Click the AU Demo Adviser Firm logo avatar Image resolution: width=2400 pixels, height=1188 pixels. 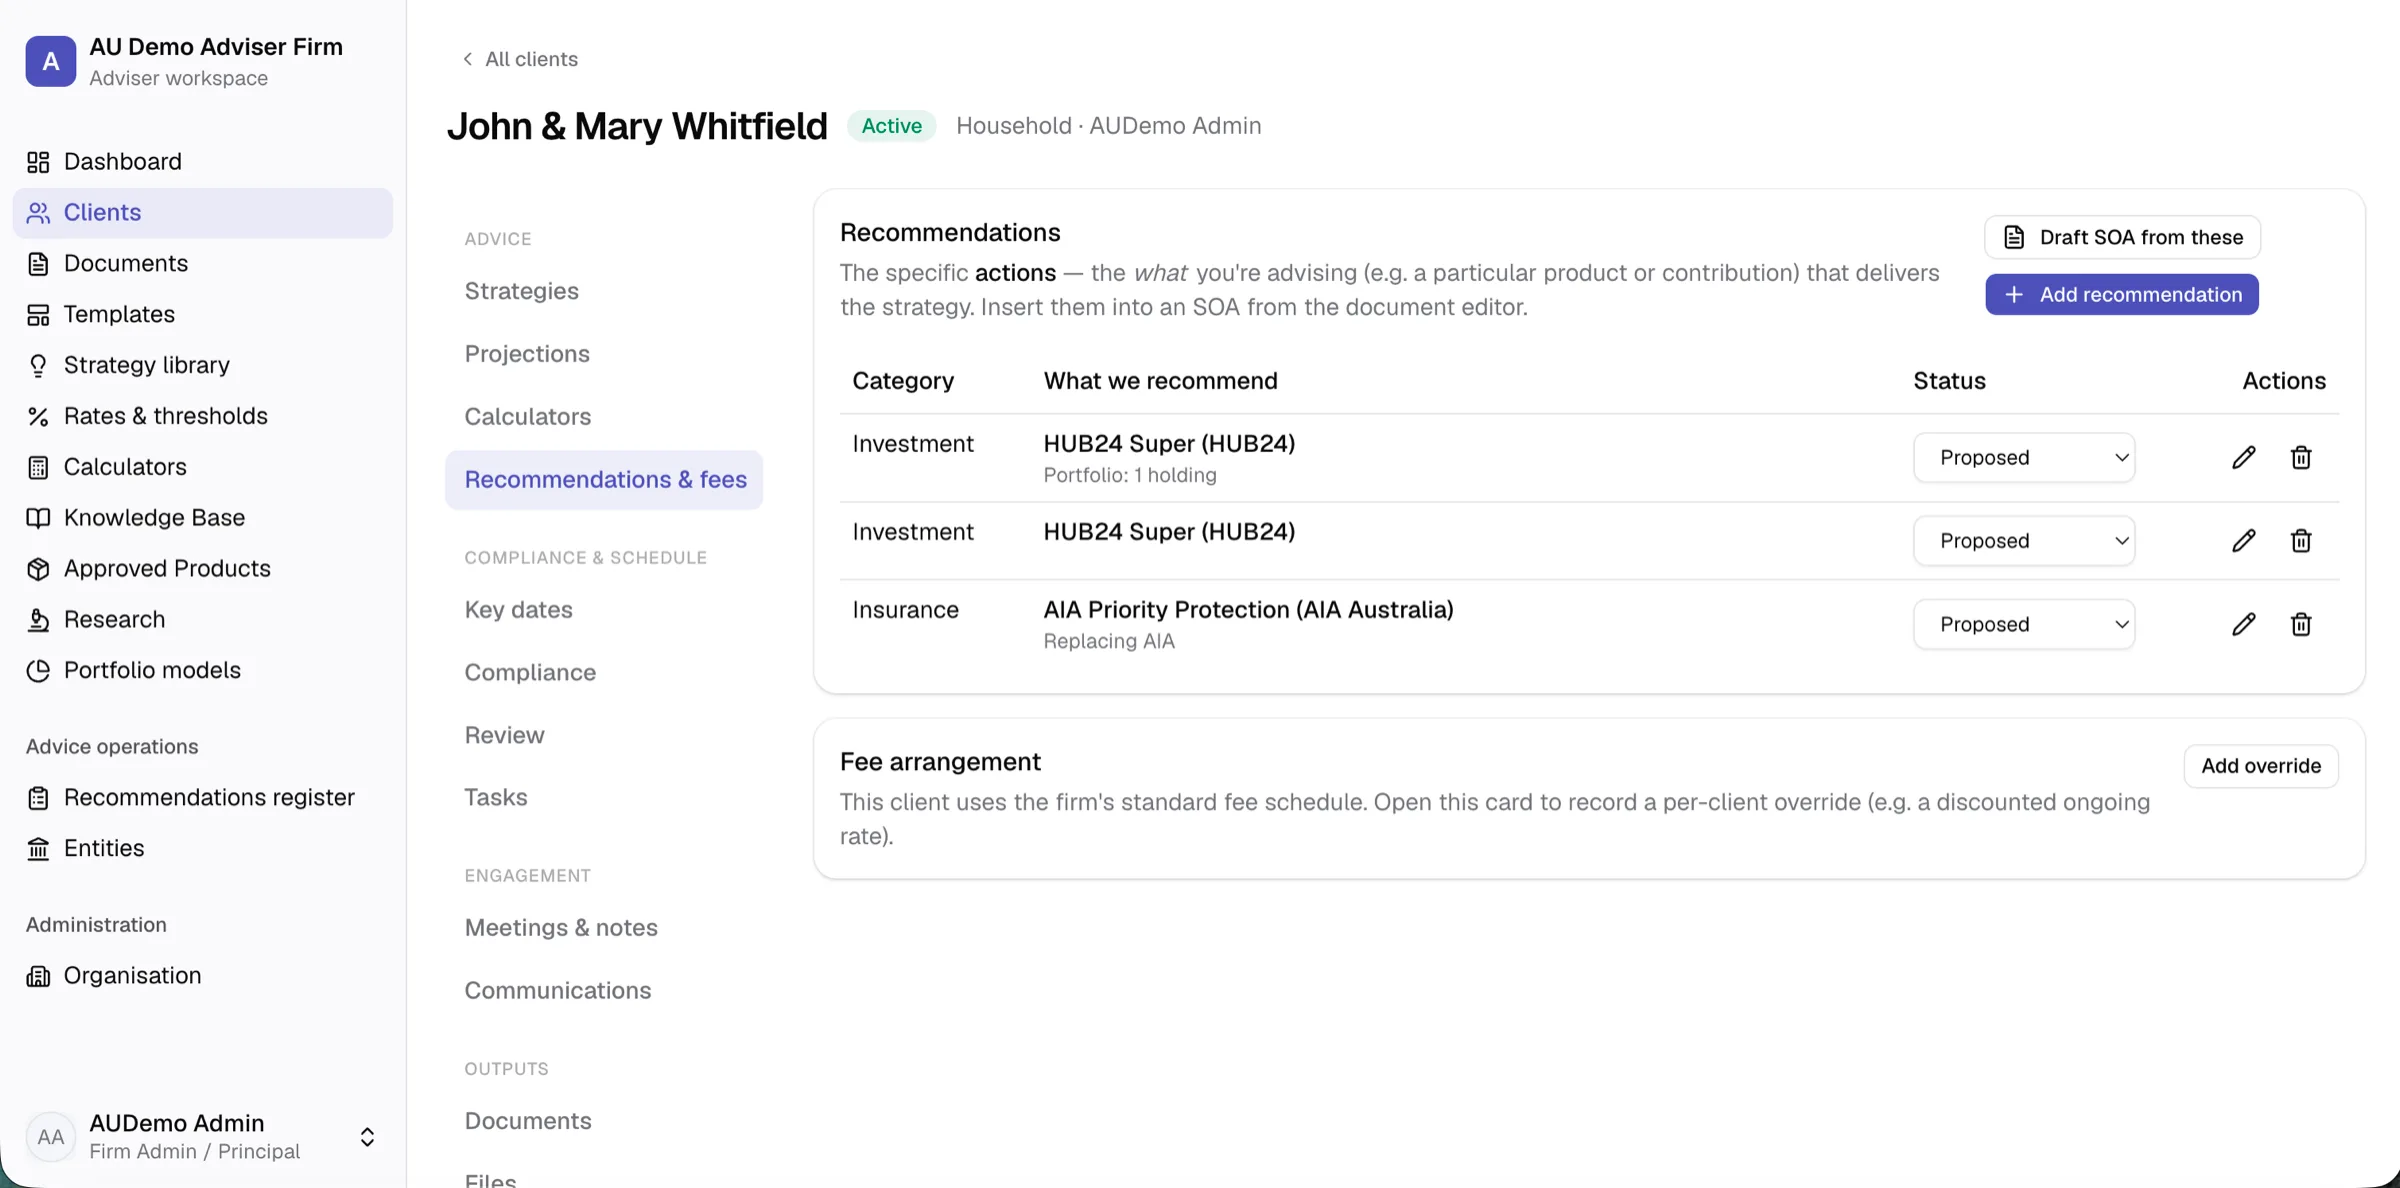[51, 61]
